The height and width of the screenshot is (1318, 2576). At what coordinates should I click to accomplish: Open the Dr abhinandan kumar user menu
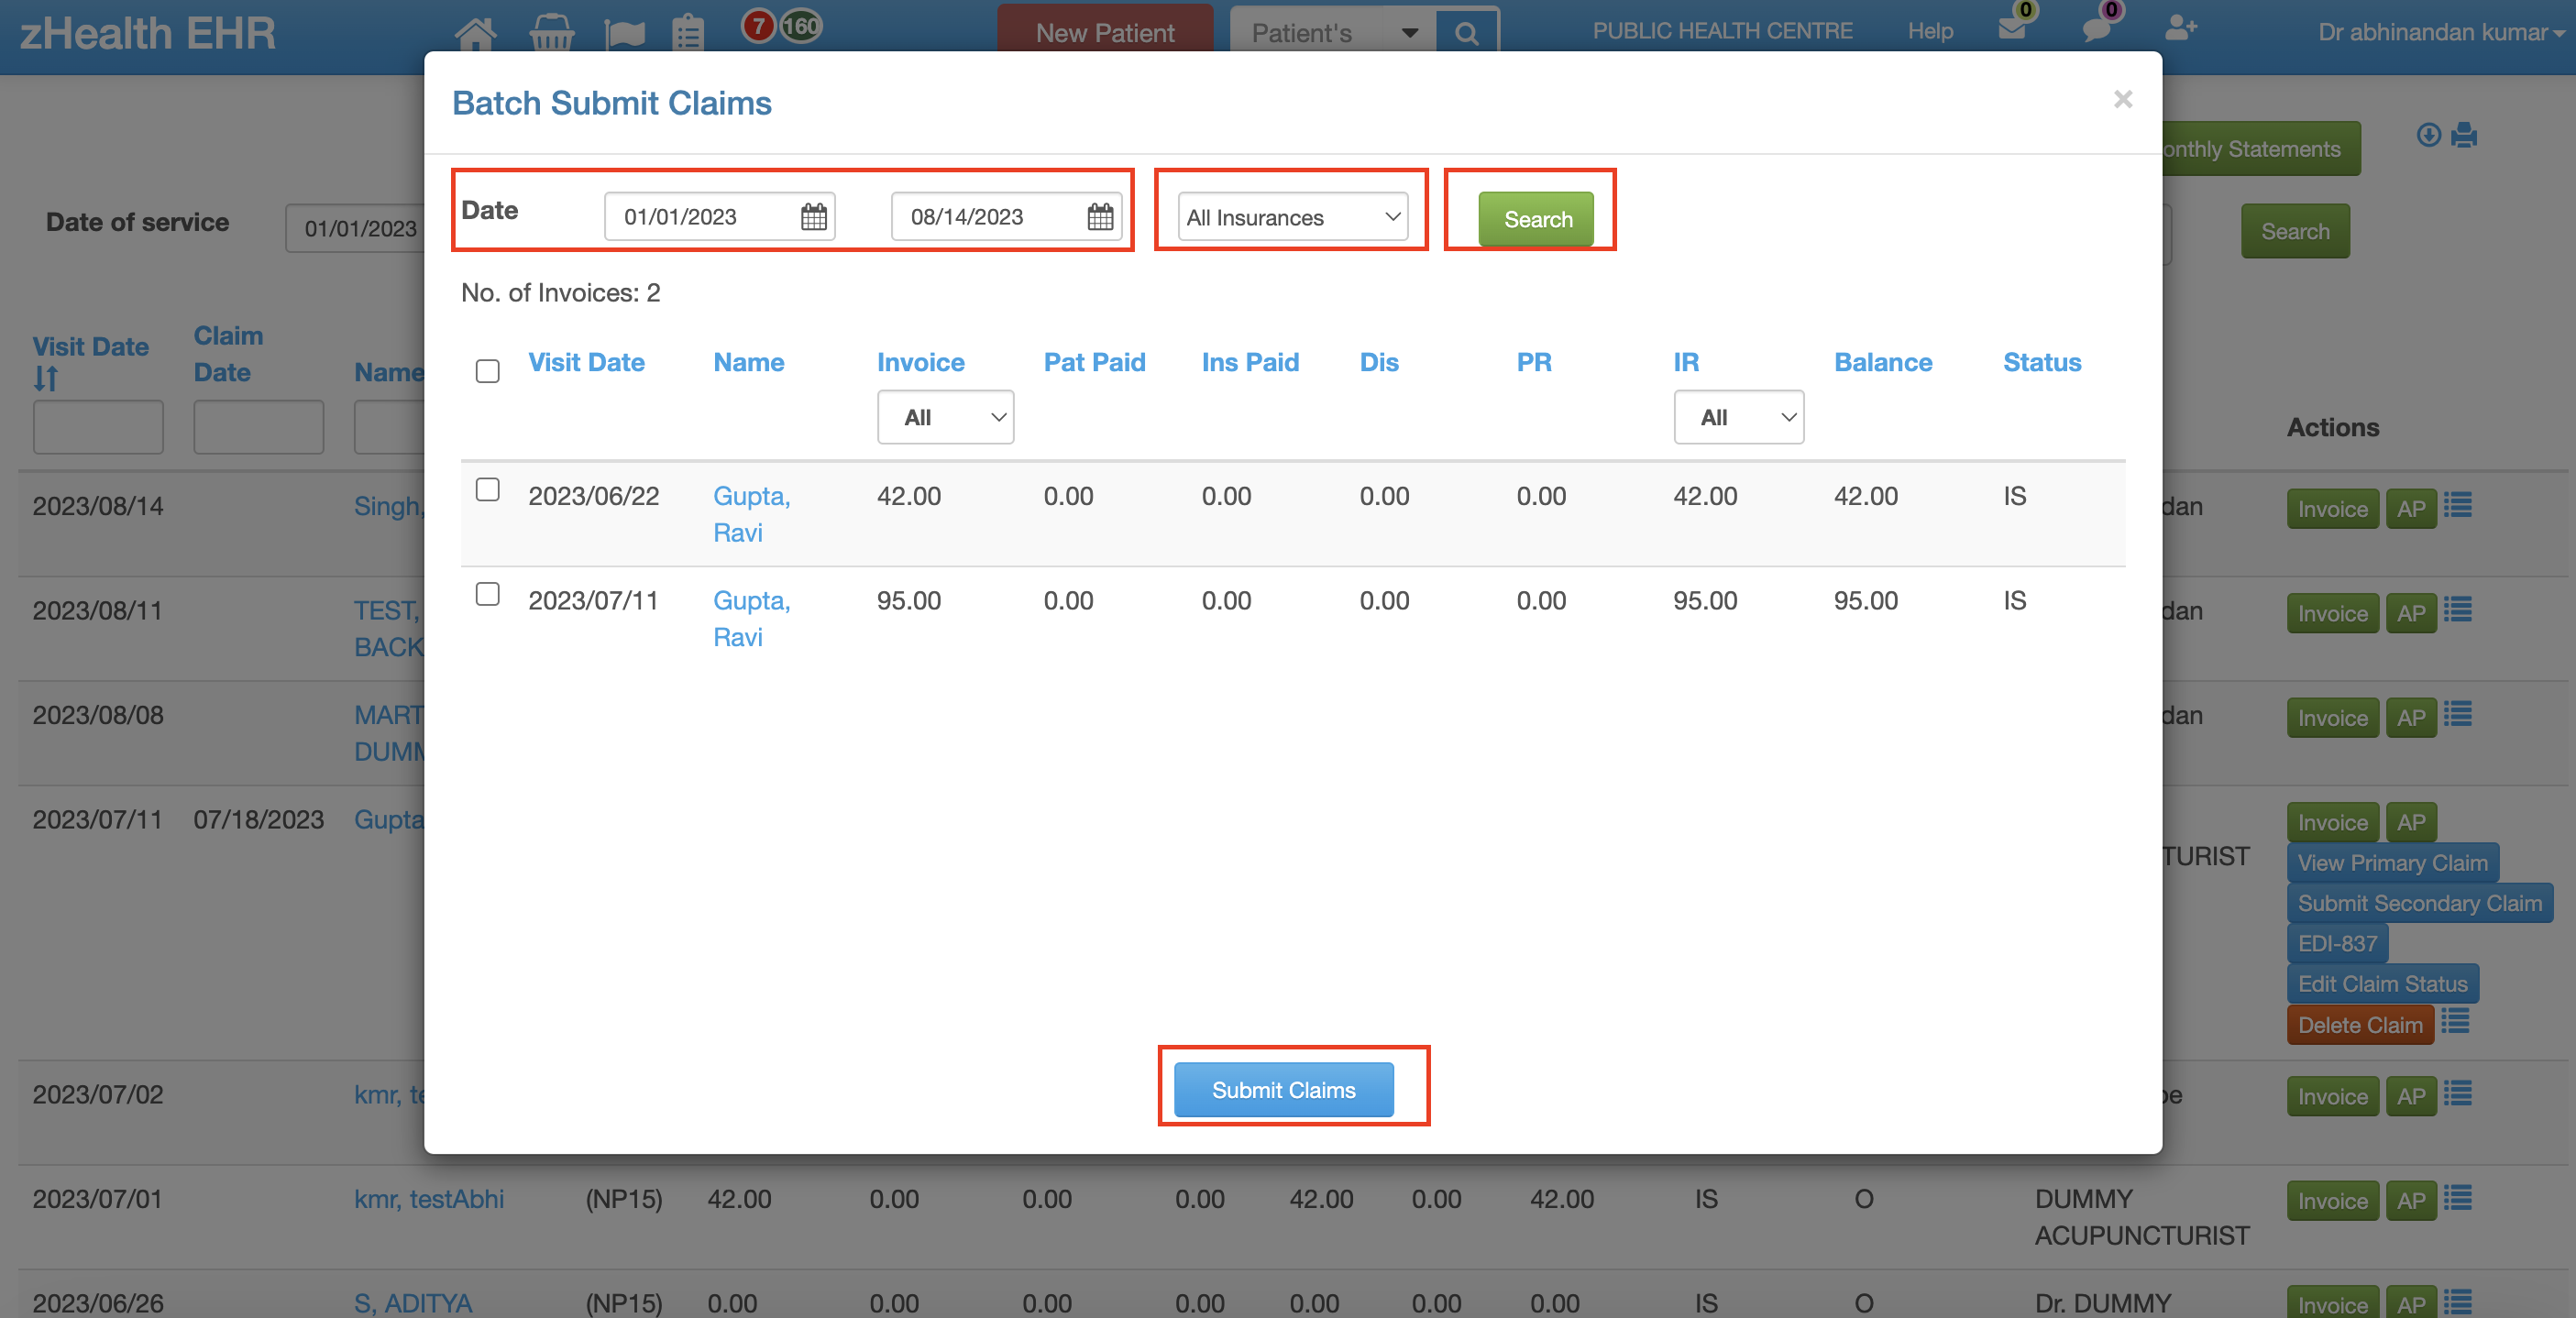coord(2441,33)
